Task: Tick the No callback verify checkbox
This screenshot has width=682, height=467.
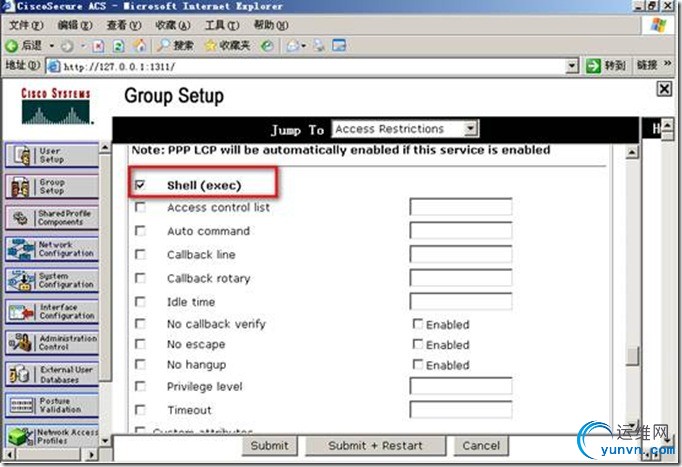Action: pos(140,324)
